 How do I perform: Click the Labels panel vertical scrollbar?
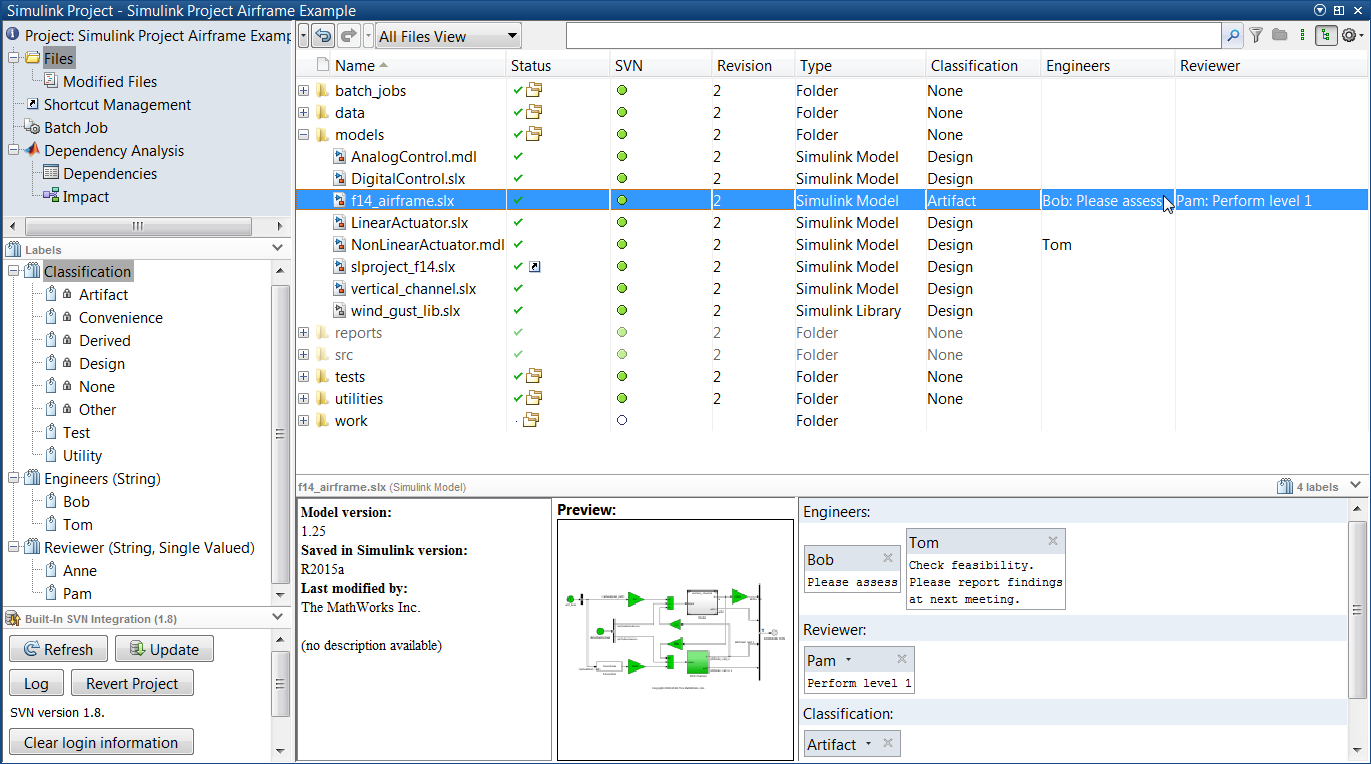pyautogui.click(x=280, y=434)
